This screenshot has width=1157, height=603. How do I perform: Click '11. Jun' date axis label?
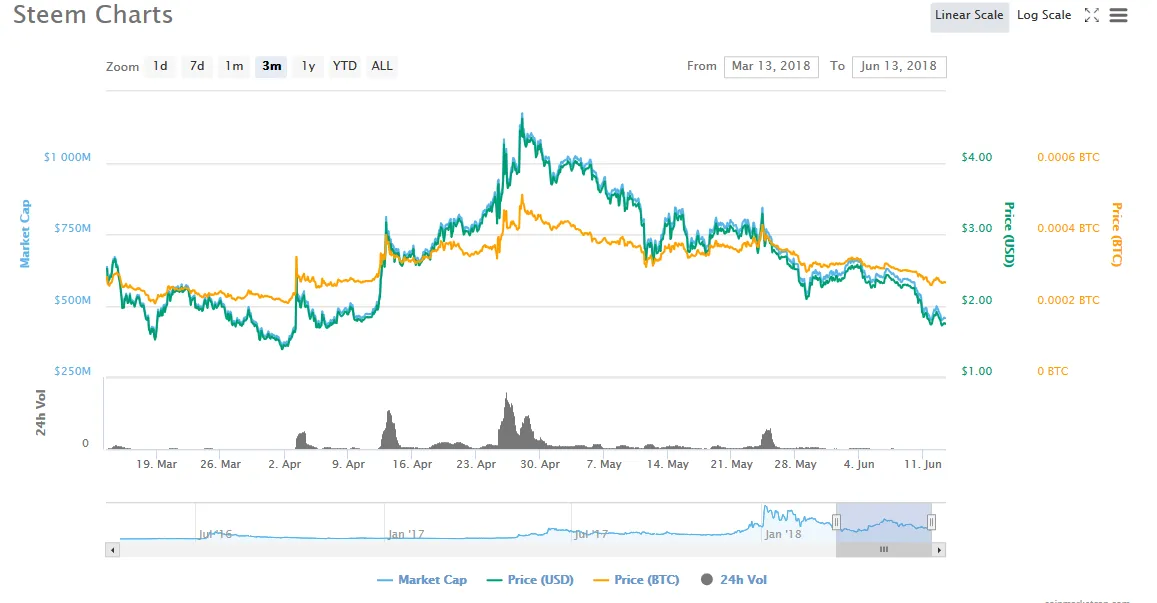tap(923, 464)
